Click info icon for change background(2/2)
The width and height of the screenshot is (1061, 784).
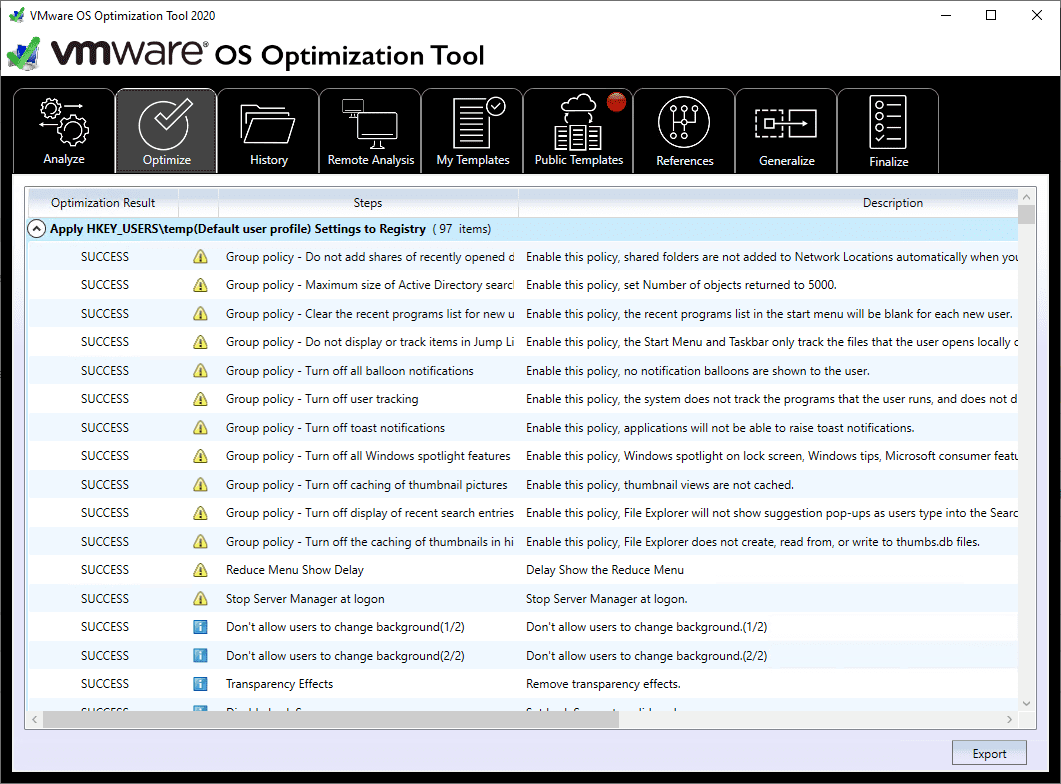(x=200, y=655)
